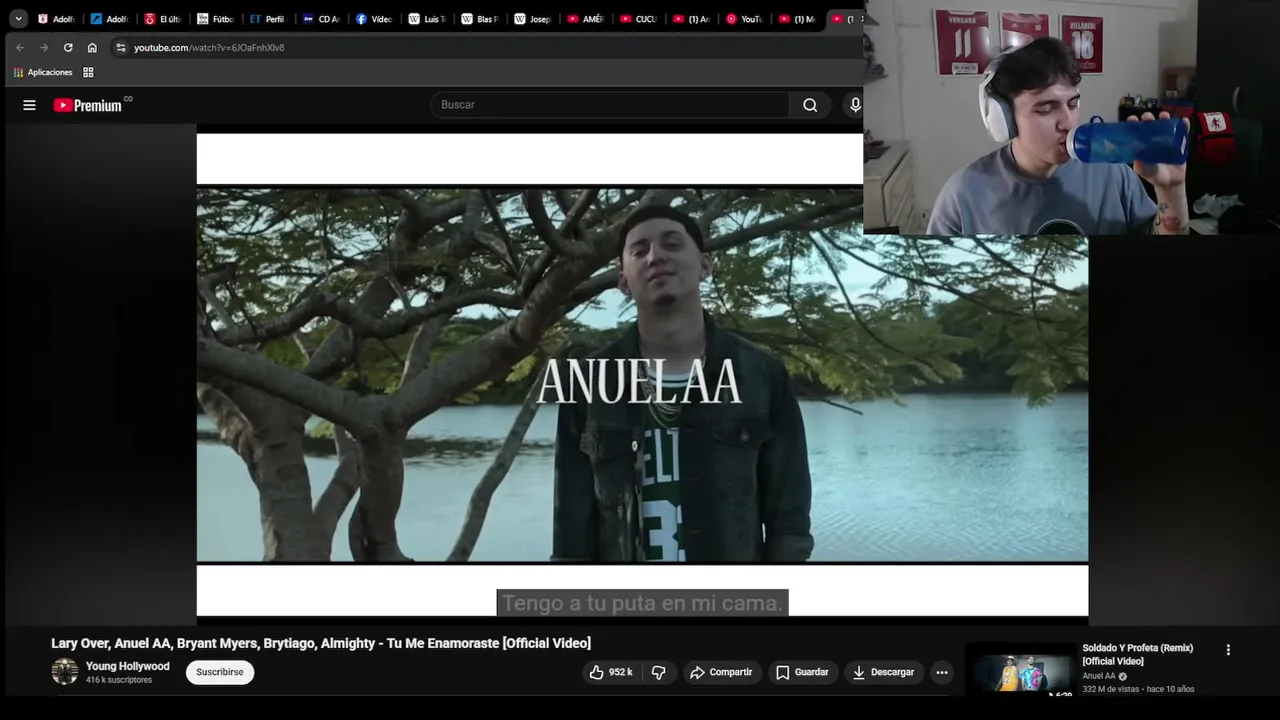Switch to the CD Am tab

point(321,19)
